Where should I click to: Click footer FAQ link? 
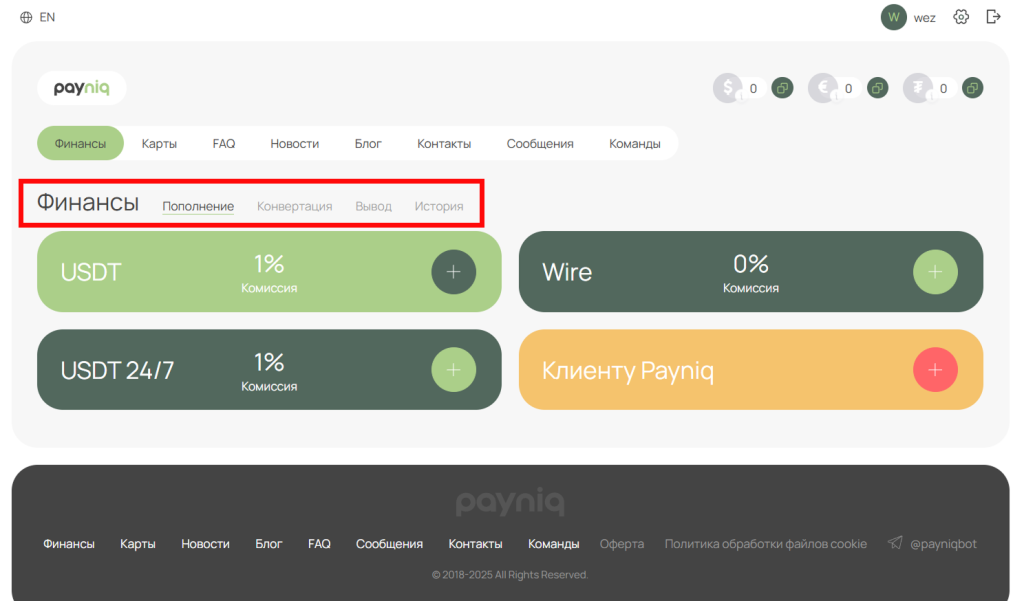[319, 544]
